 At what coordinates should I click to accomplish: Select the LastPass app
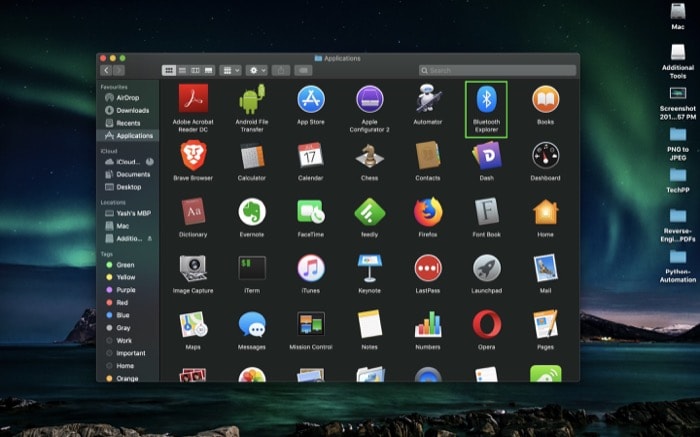tap(428, 268)
